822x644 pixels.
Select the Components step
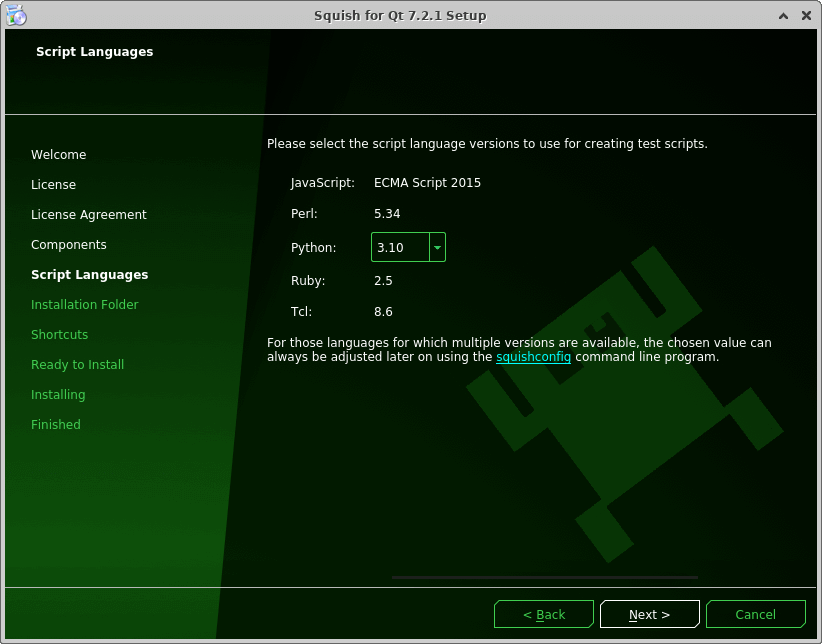pyautogui.click(x=68, y=245)
